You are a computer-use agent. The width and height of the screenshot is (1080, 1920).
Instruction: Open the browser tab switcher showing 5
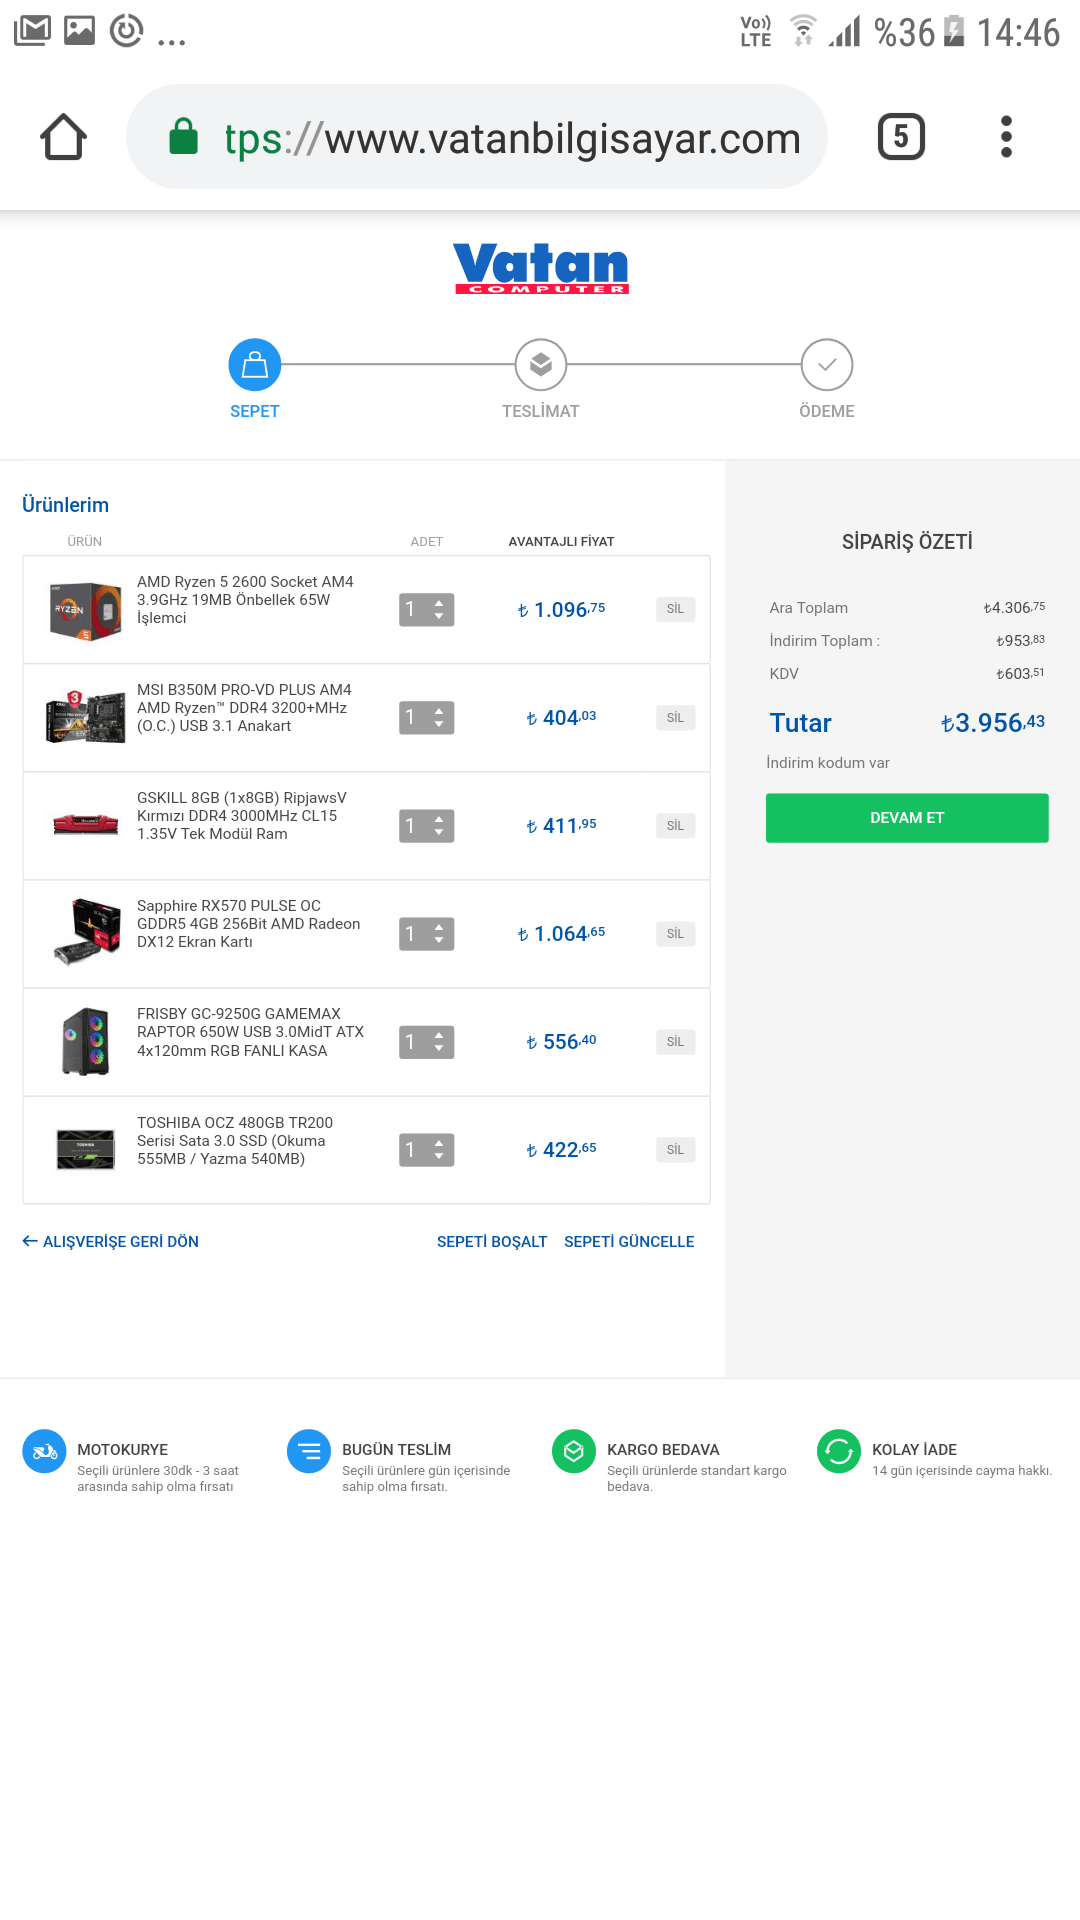(901, 137)
